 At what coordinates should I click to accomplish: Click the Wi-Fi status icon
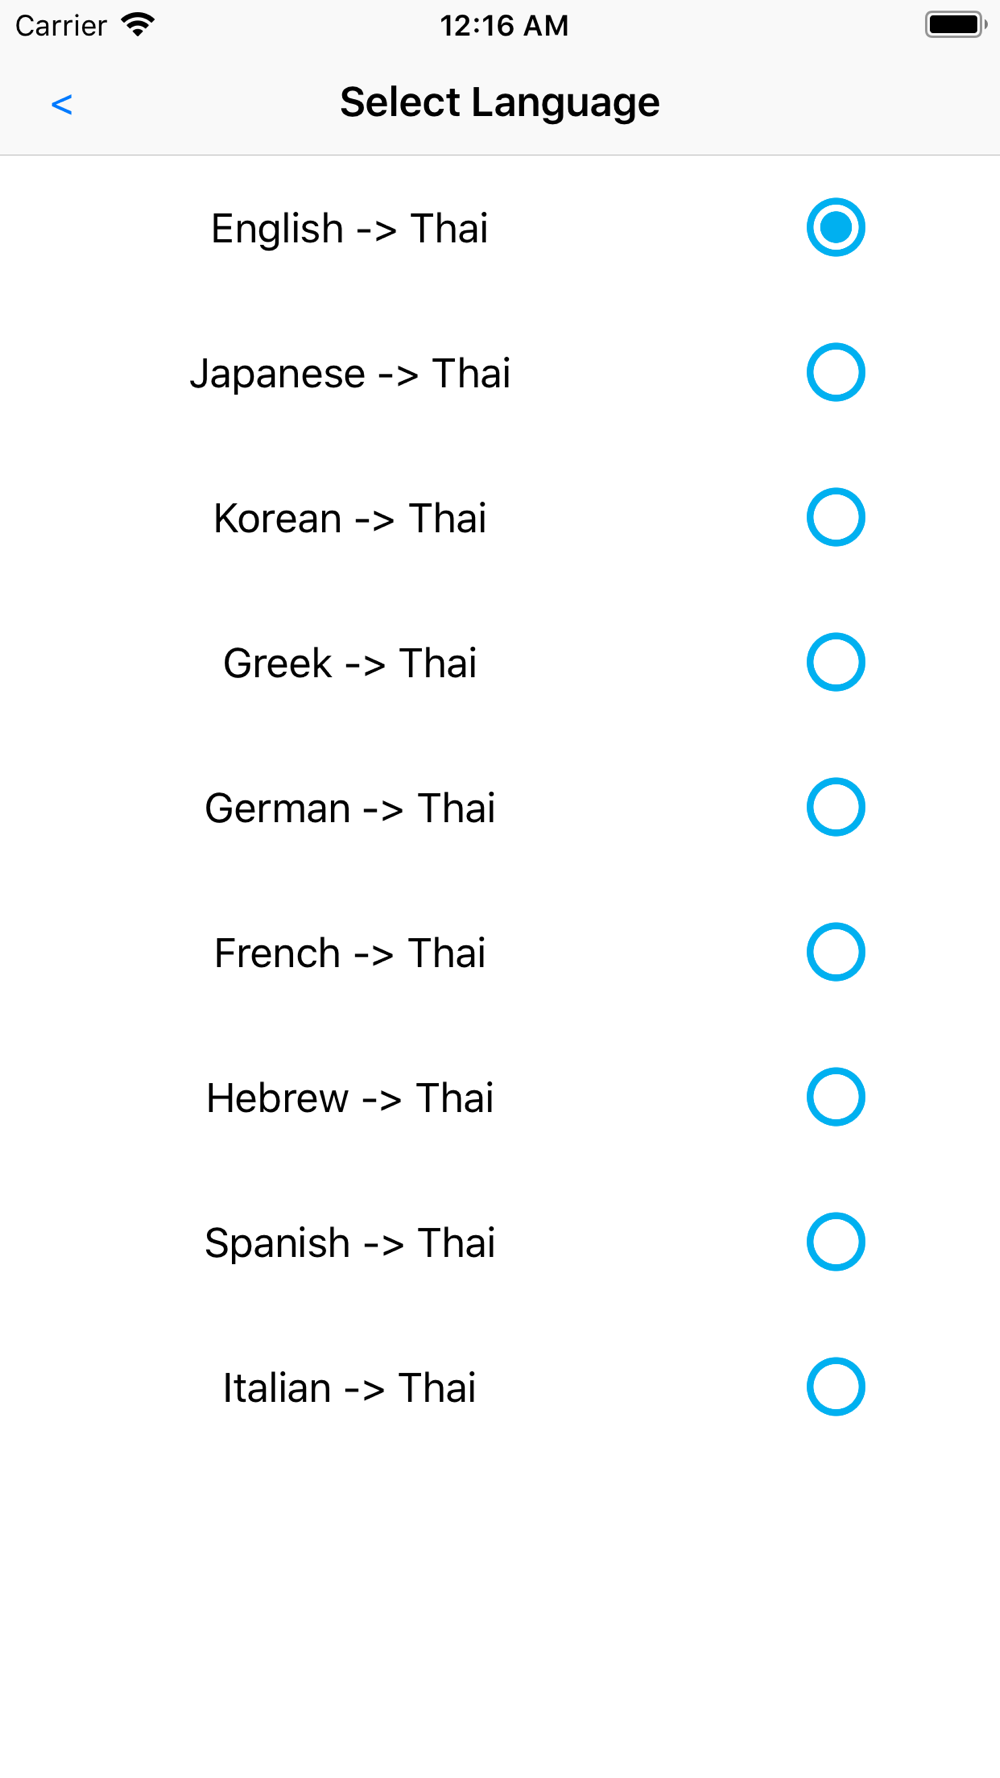pos(138,25)
